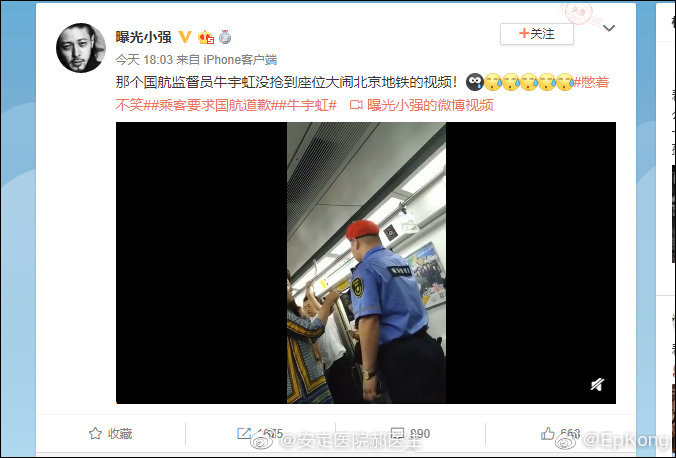Open the iPhone客户端 source link
676x458 pixels.
(240, 60)
